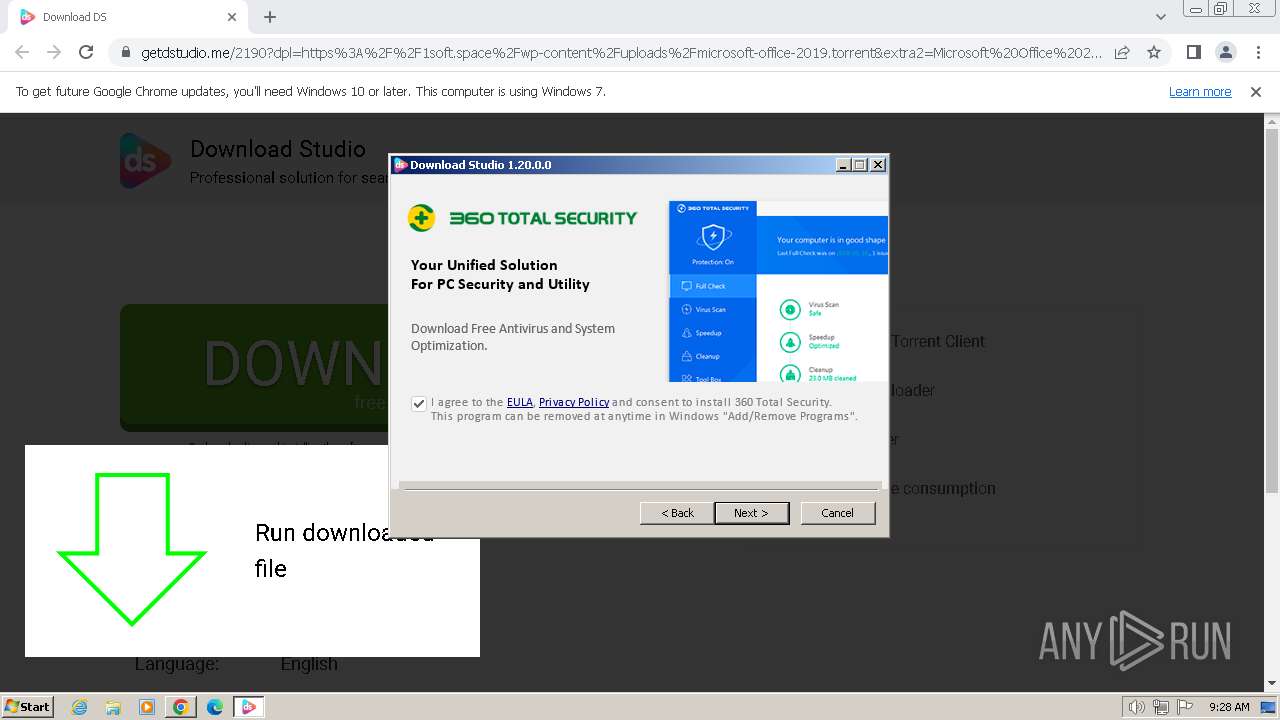Screen dimensions: 1280x720
Task: Open Action Center flag icon
Action: [x=1186, y=707]
